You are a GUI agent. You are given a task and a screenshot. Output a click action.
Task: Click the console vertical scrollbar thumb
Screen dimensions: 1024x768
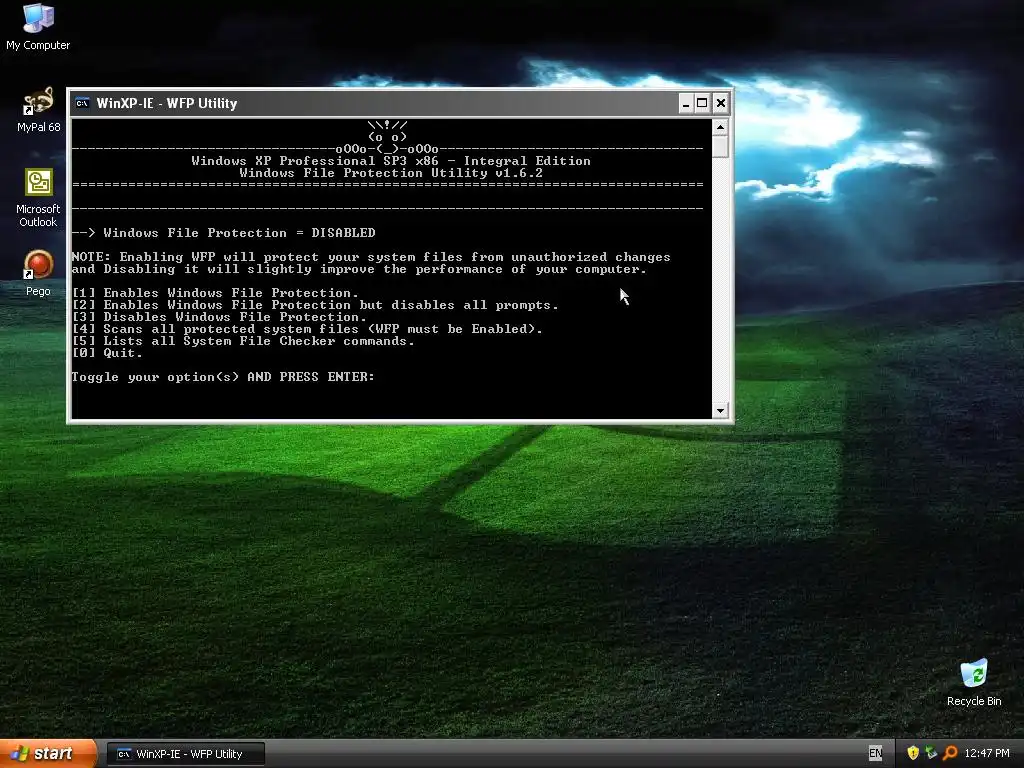click(x=720, y=146)
